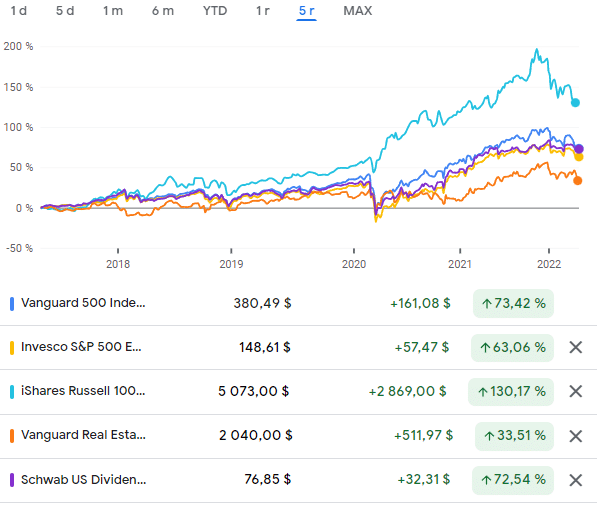The height and width of the screenshot is (509, 602).
Task: Select the 1 d time range
Action: [x=18, y=11]
